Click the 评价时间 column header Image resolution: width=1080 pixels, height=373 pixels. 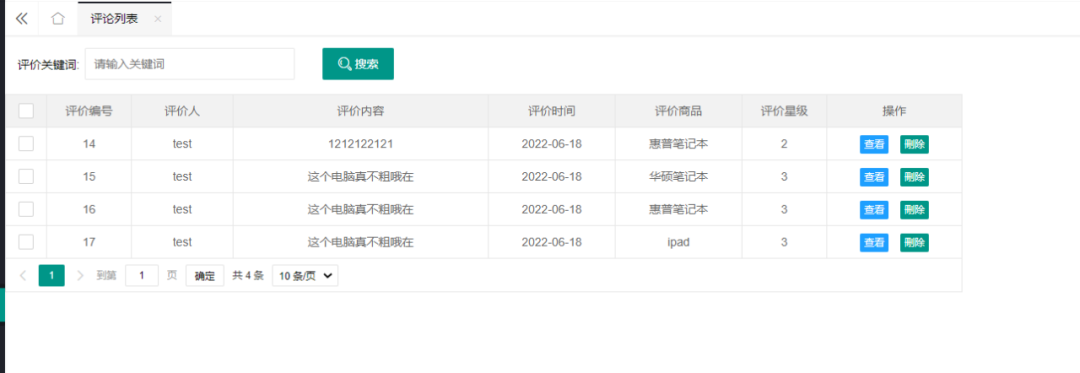point(552,111)
